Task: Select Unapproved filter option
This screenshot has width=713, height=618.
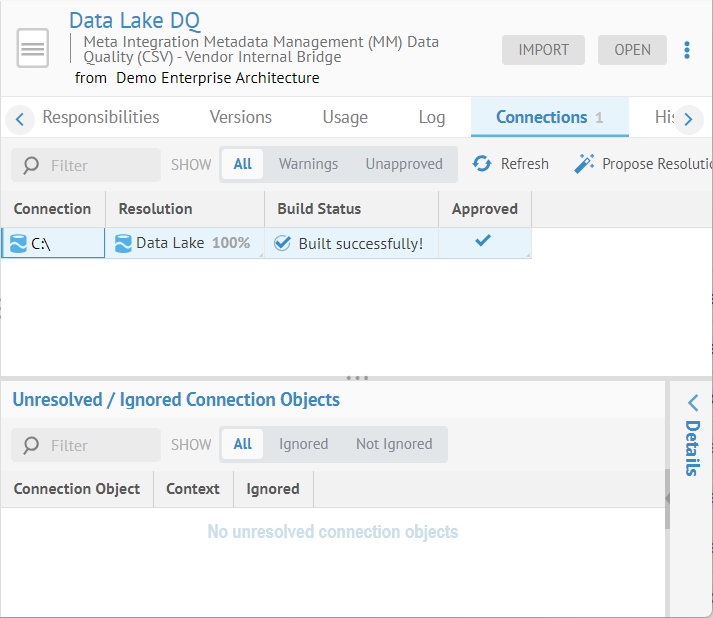Action: [403, 164]
